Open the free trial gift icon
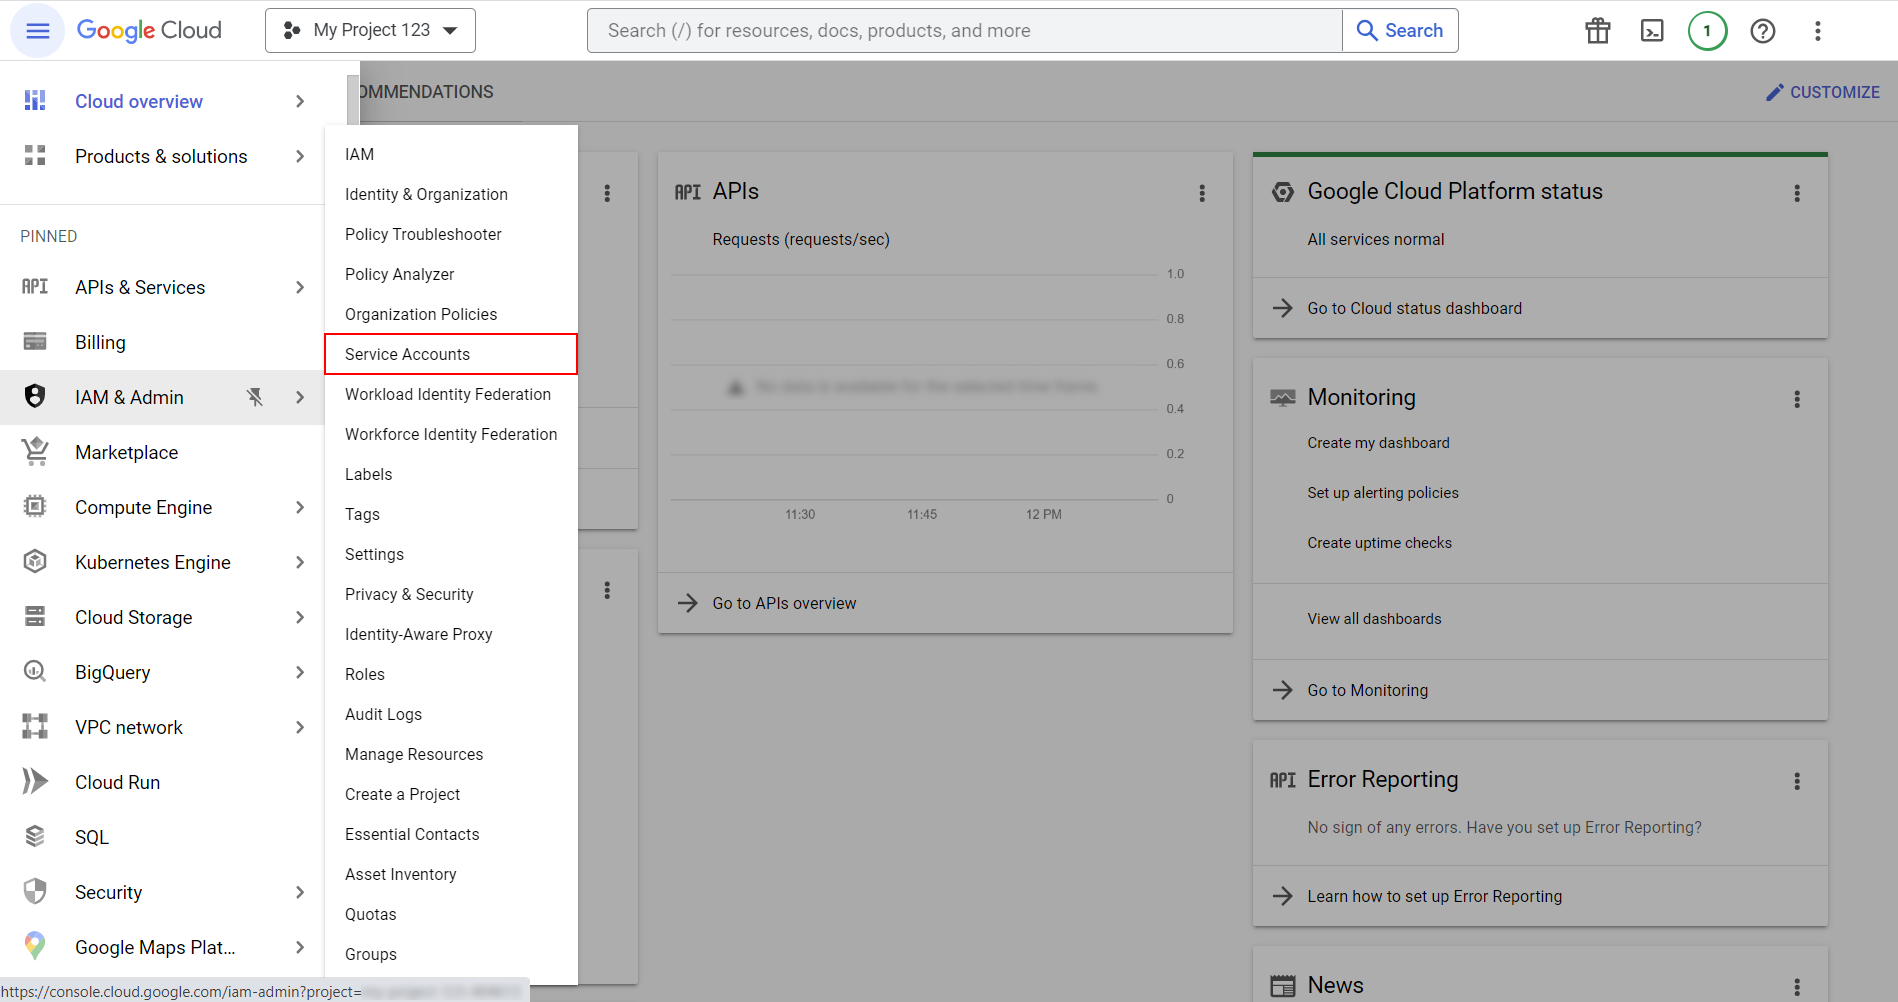The width and height of the screenshot is (1898, 1002). tap(1598, 31)
